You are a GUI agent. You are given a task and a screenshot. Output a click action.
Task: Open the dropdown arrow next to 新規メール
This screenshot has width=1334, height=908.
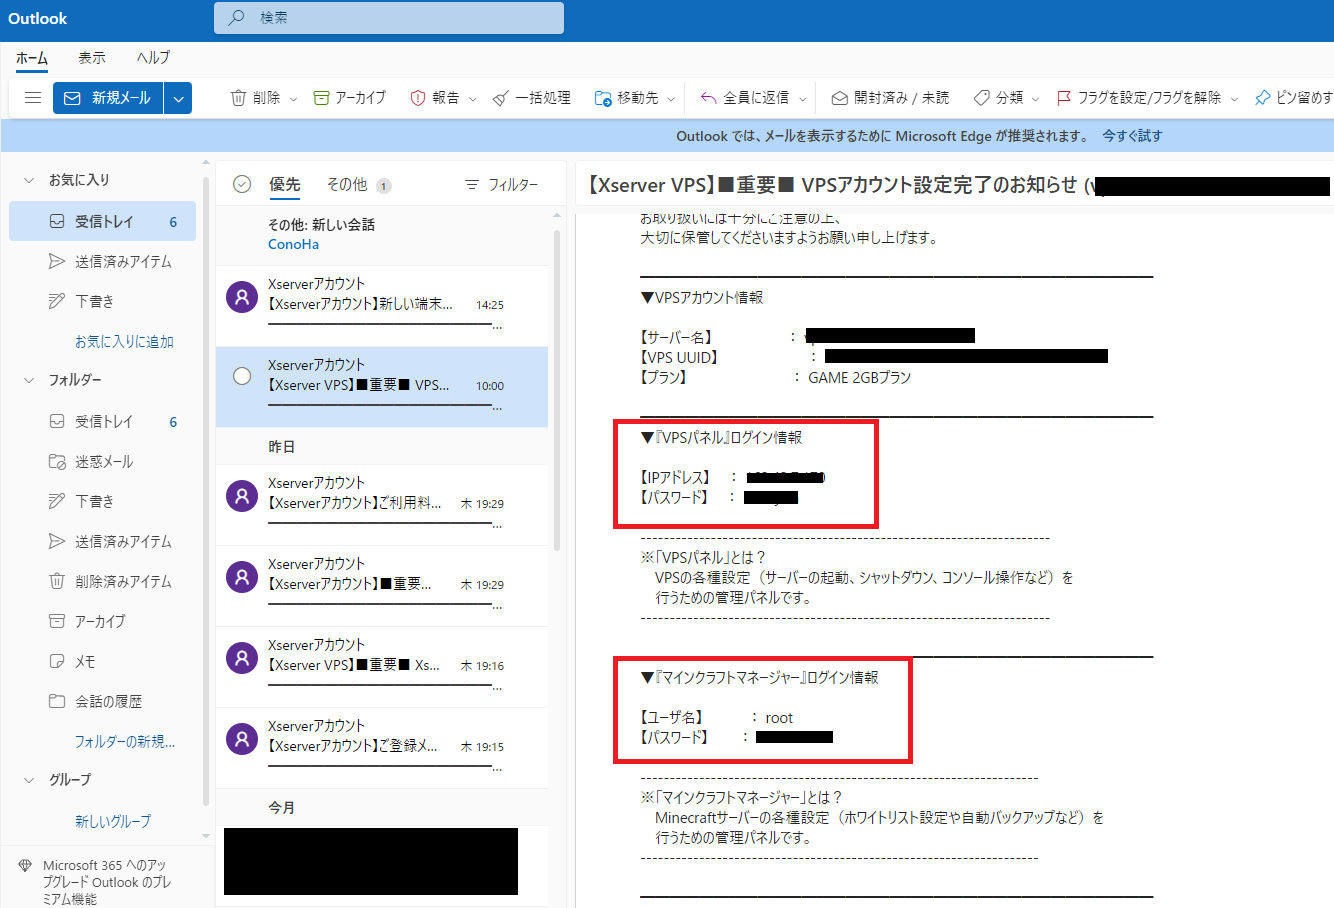point(178,98)
